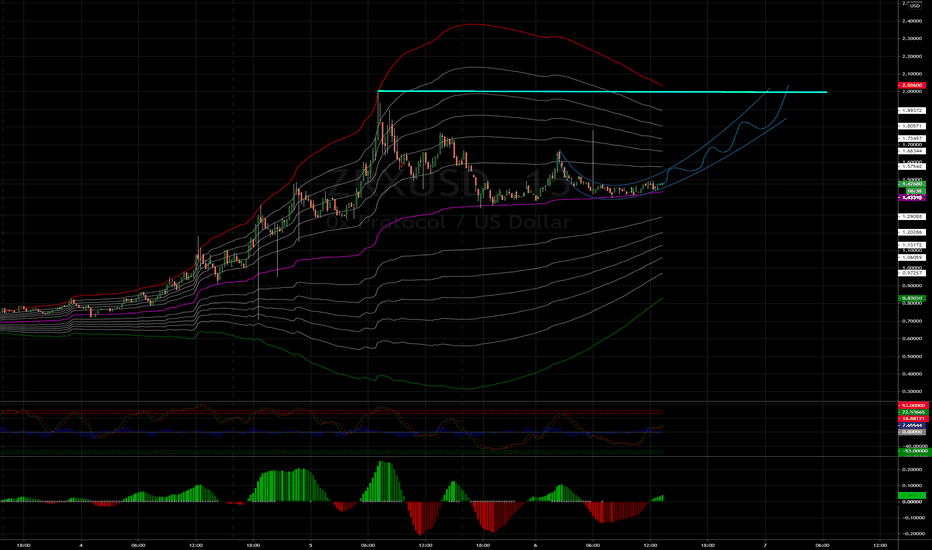Click the 0.70000 price axis label
Screen dimensions: 932x550
coord(912,321)
